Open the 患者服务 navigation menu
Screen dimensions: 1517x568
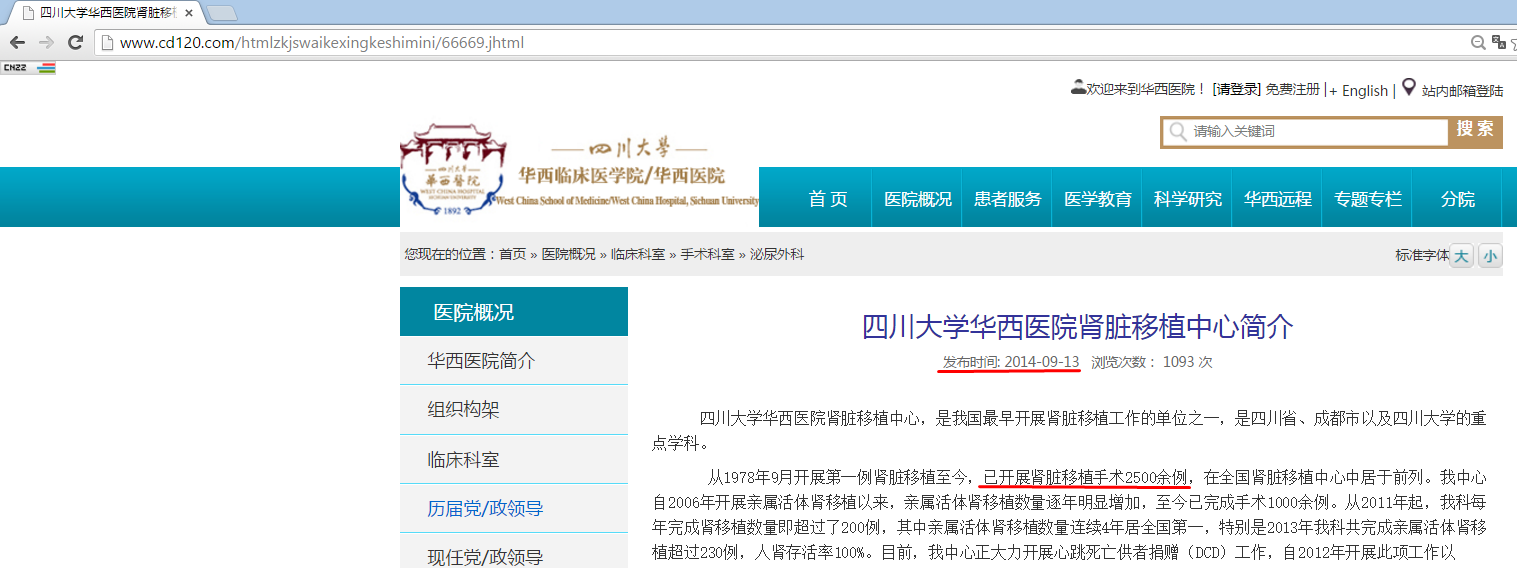click(1007, 199)
